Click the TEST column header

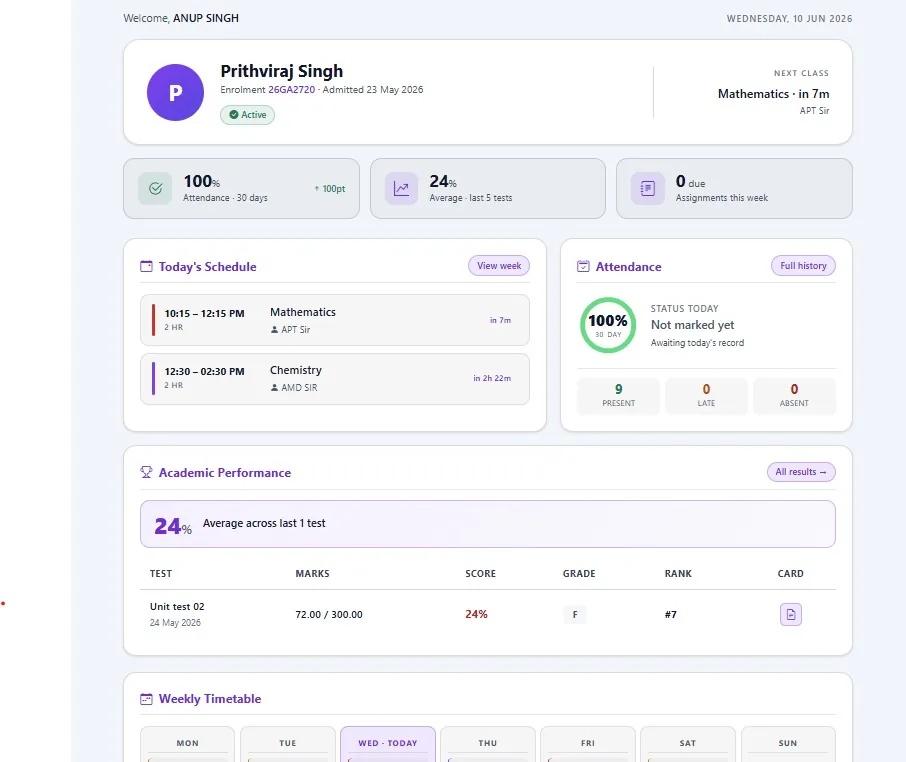click(161, 574)
